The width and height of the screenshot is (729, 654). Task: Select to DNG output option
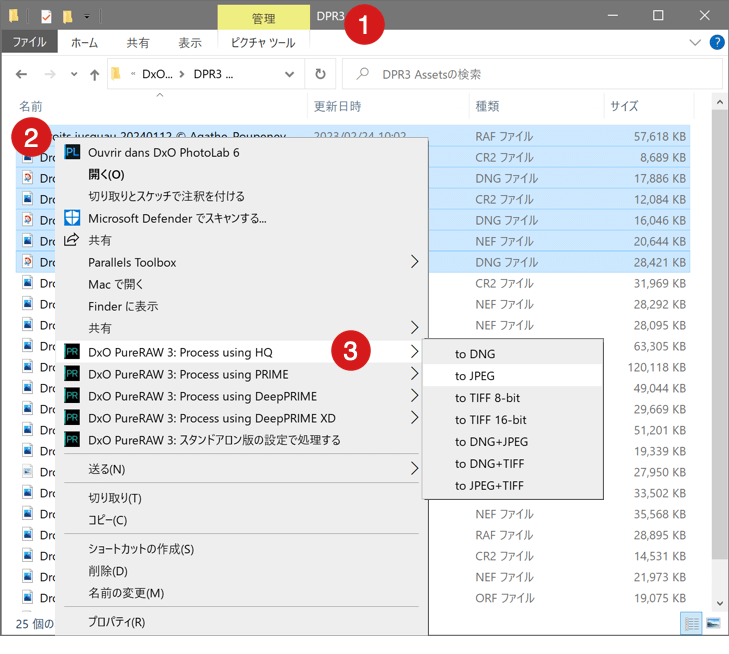[x=513, y=354]
